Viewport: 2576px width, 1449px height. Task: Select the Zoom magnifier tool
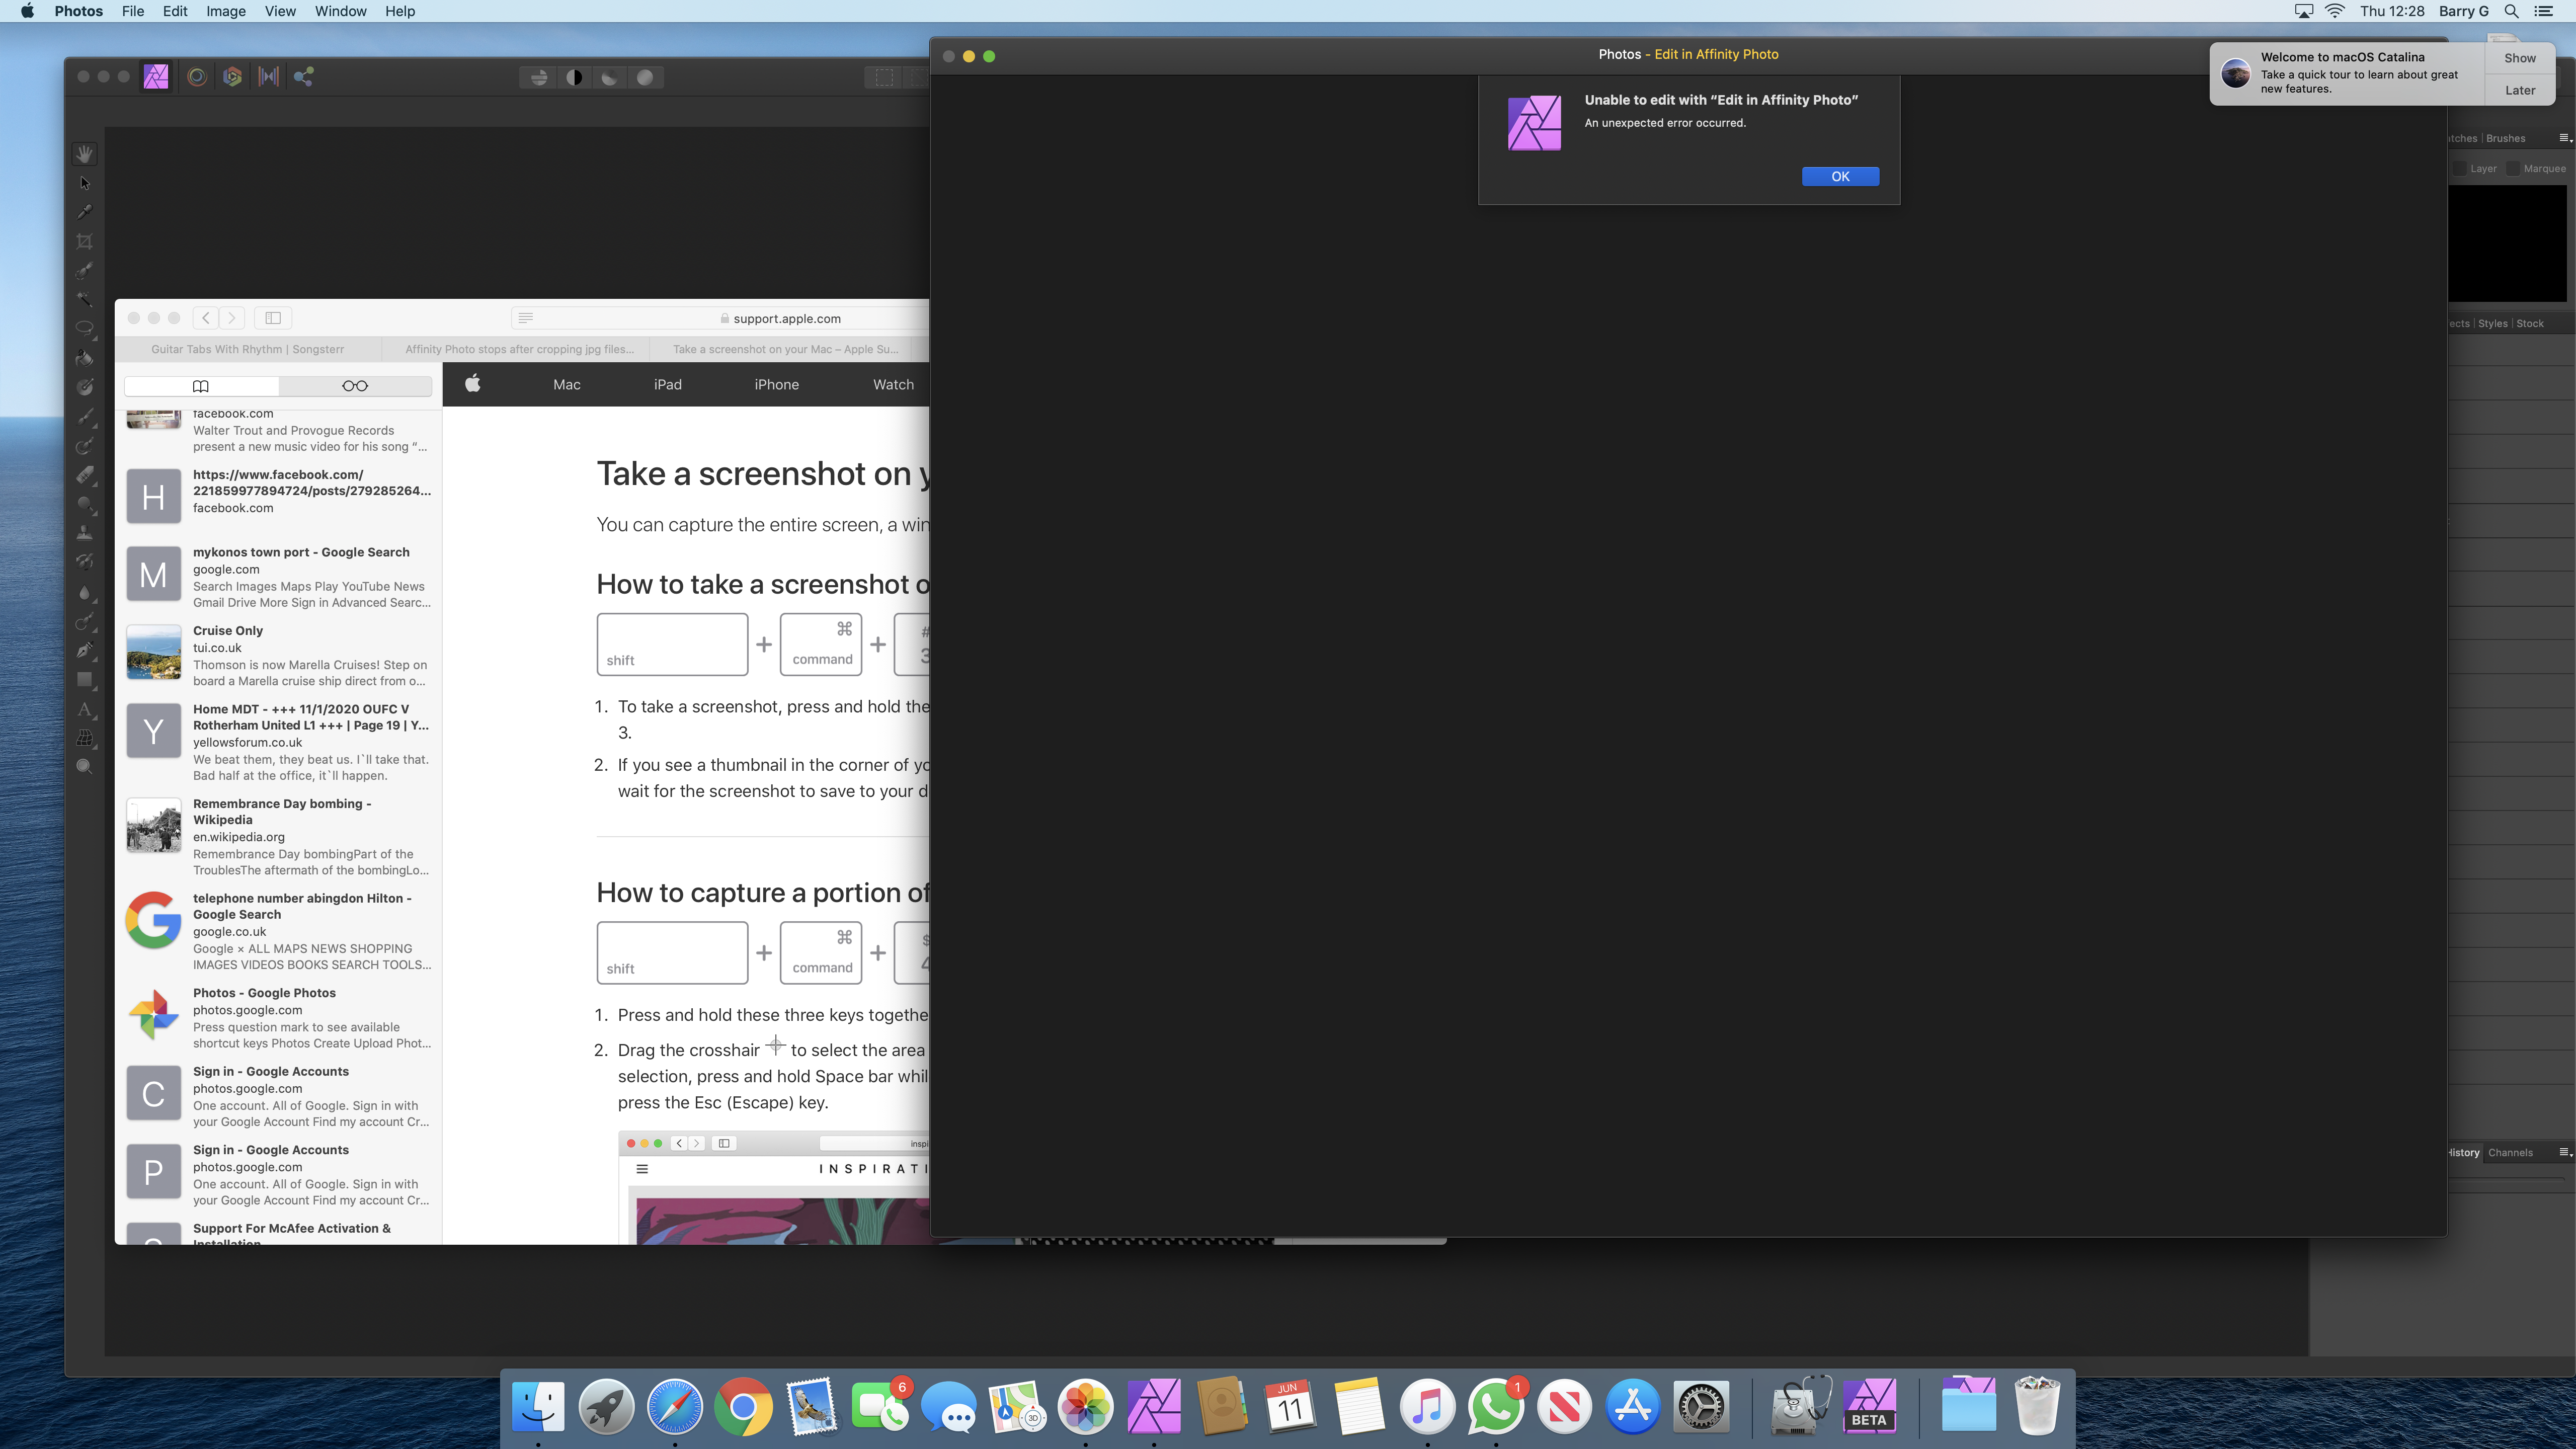pyautogui.click(x=85, y=767)
